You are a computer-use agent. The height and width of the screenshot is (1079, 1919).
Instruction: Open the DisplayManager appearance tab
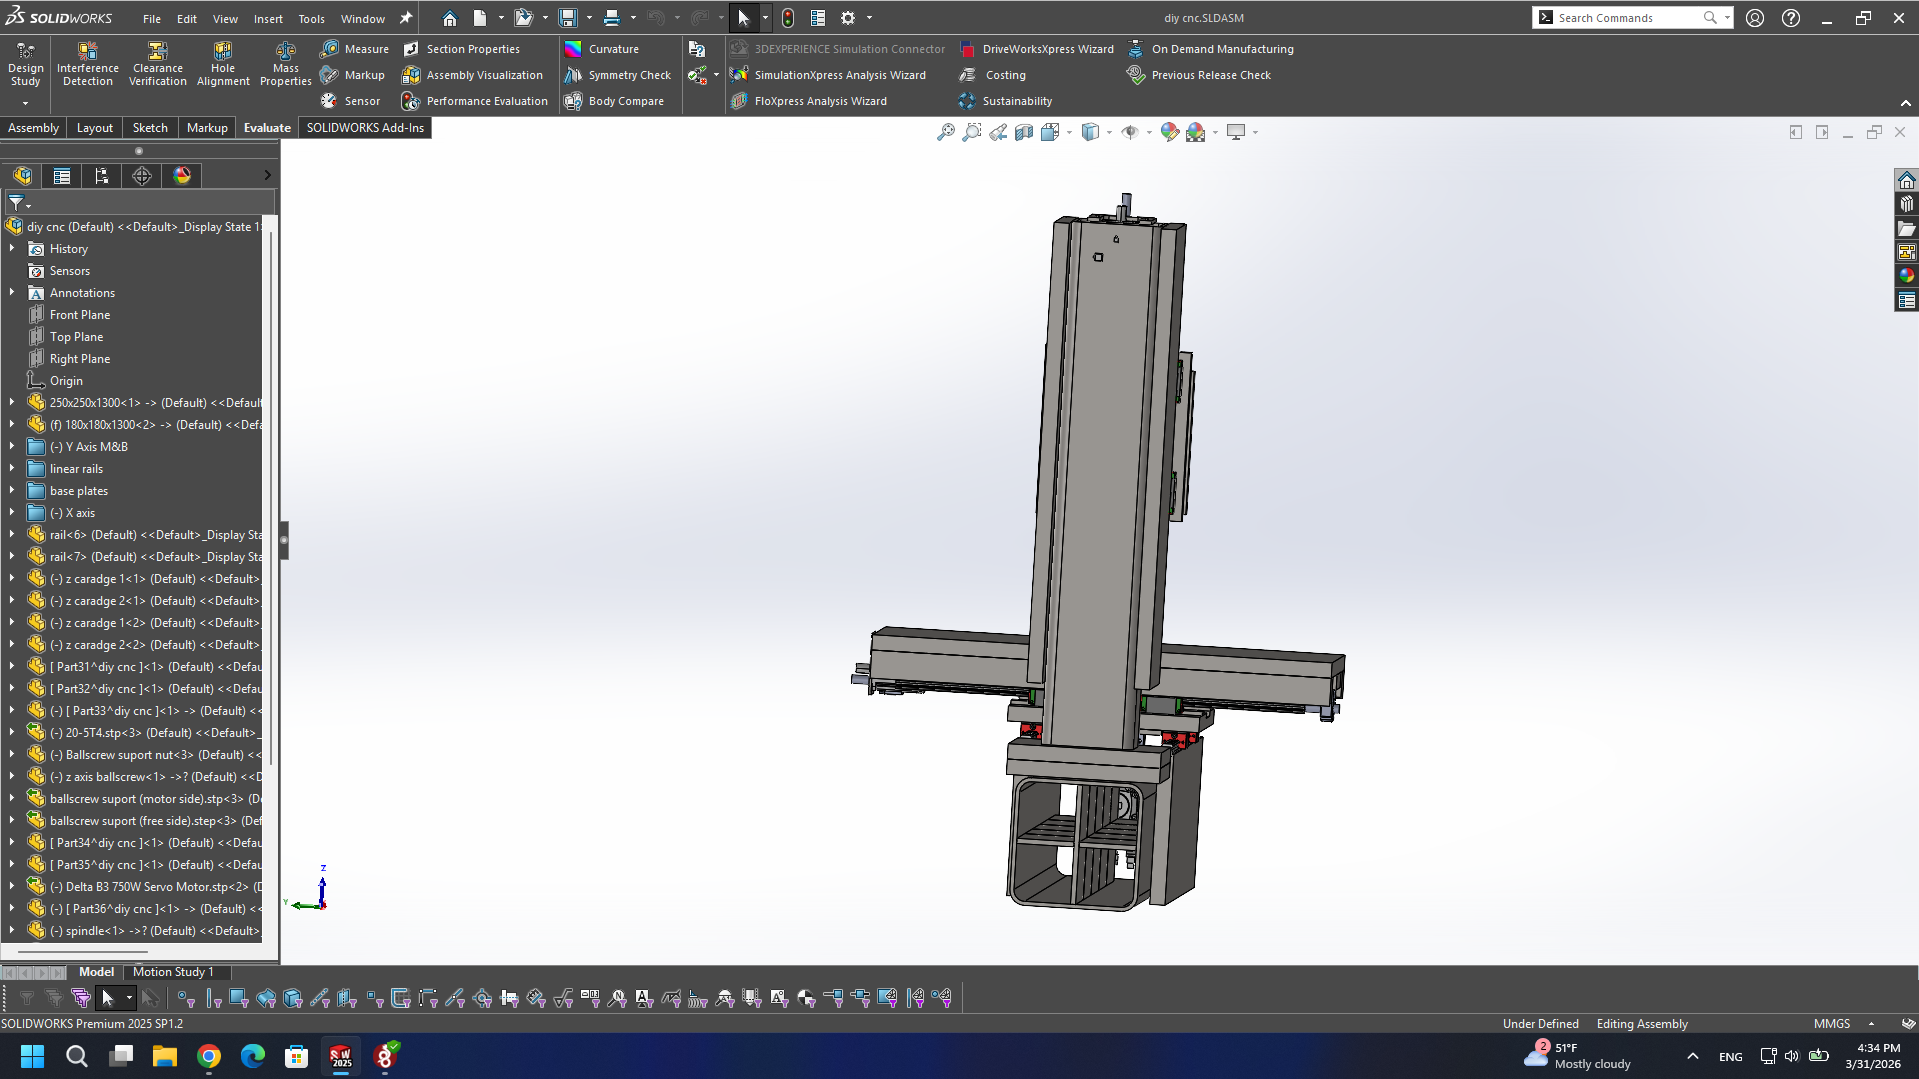[x=182, y=176]
